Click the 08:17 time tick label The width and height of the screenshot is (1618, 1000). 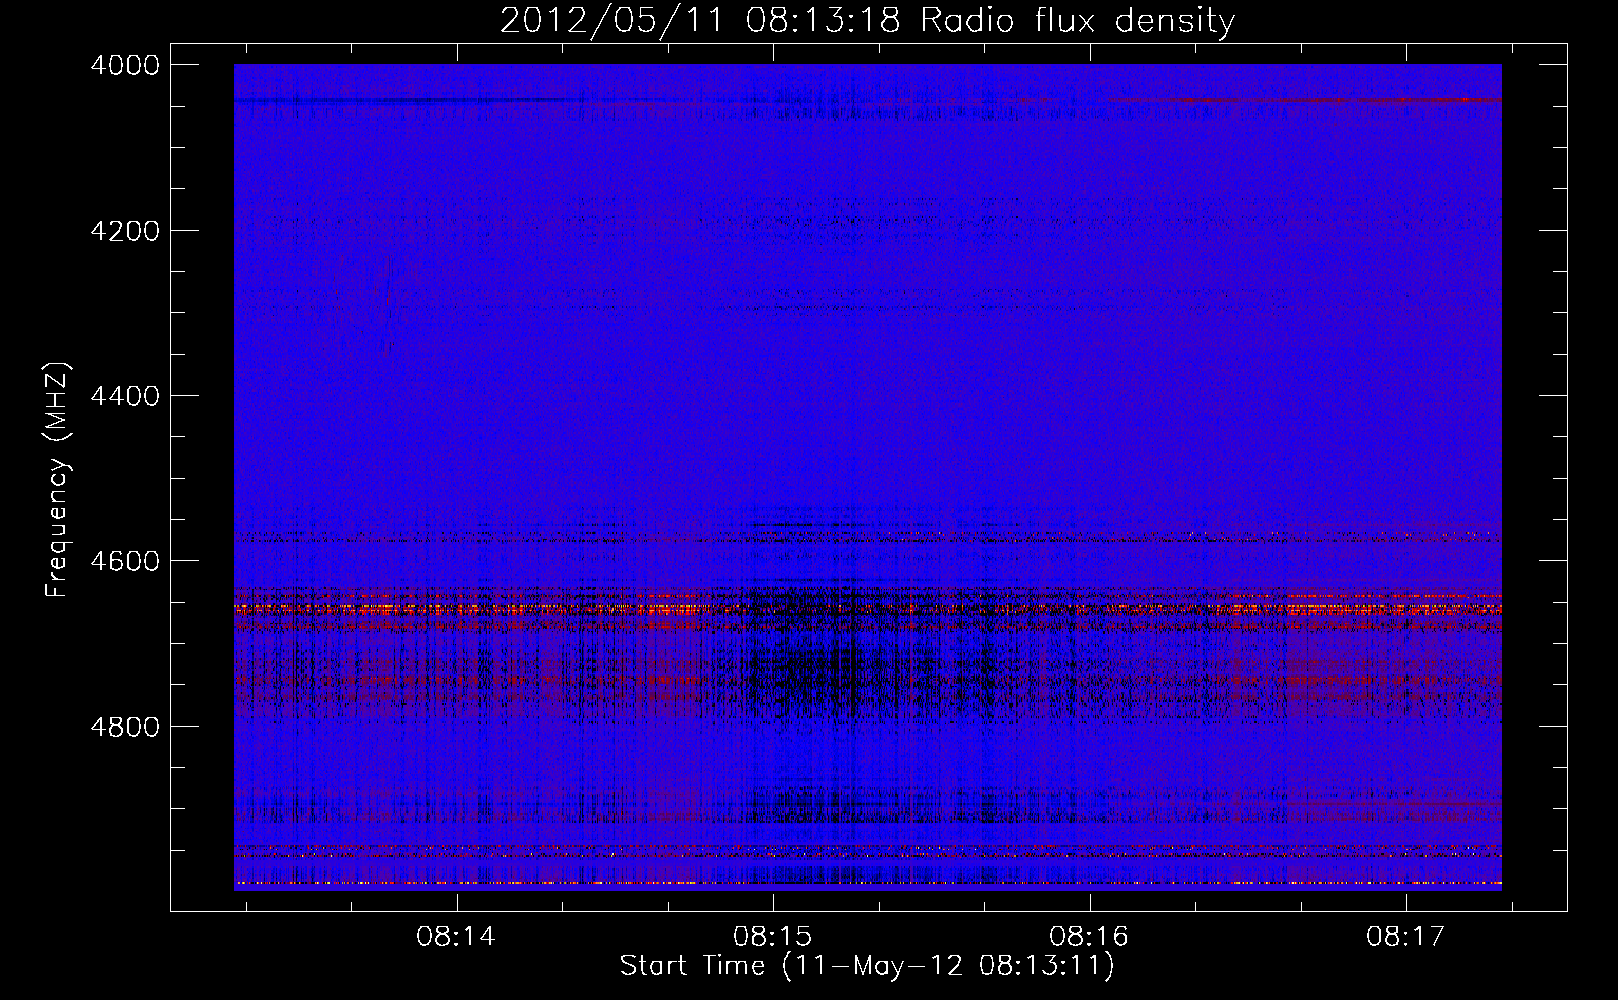coord(1406,936)
